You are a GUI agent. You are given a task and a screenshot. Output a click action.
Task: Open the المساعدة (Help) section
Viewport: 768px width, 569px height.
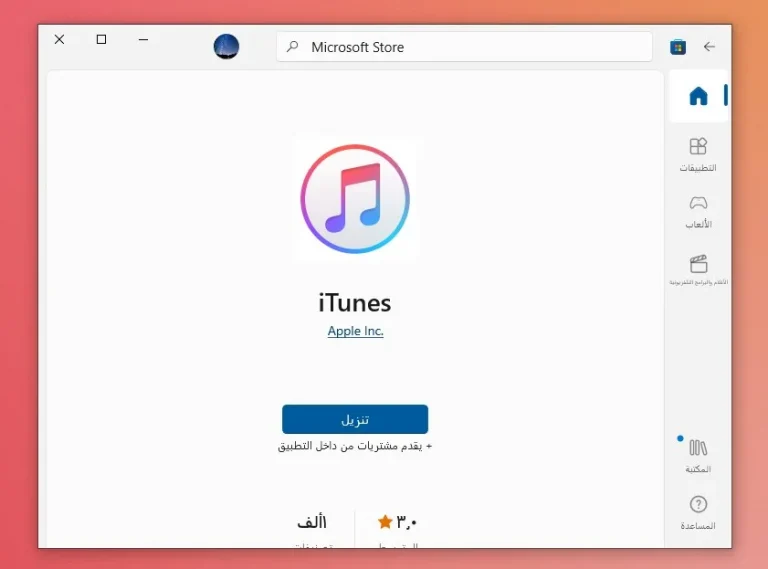pos(698,513)
